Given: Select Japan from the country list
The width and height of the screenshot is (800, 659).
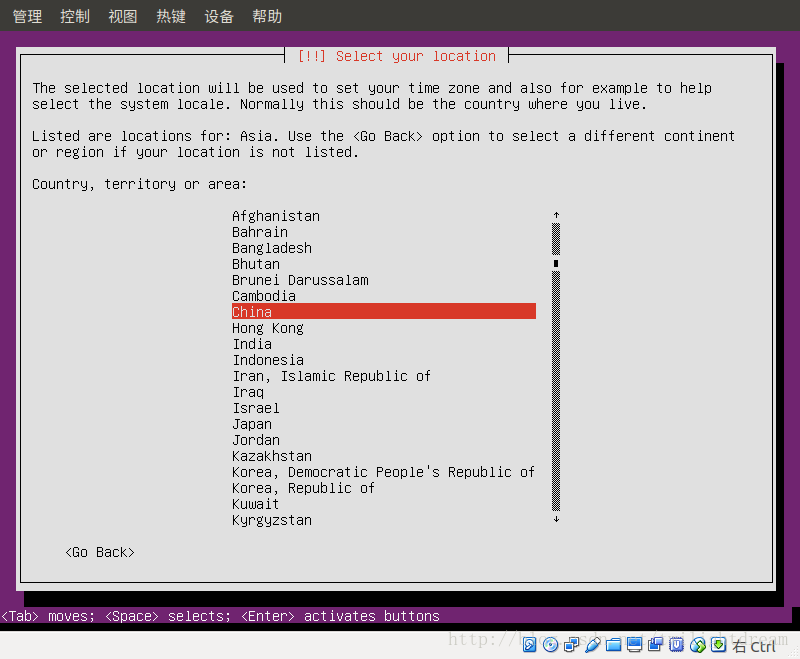Looking at the screenshot, I should (x=252, y=424).
